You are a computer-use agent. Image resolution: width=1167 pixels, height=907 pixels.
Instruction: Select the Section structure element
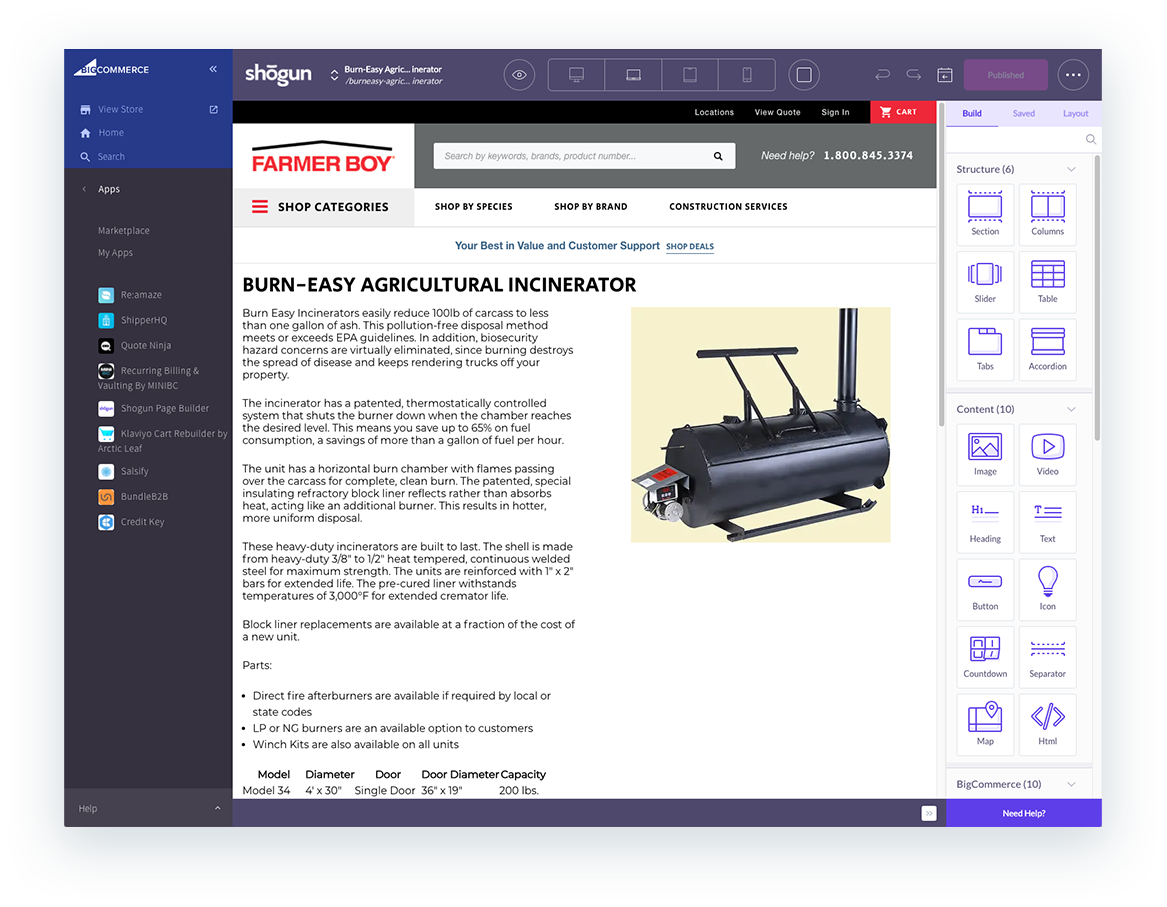[x=985, y=215]
